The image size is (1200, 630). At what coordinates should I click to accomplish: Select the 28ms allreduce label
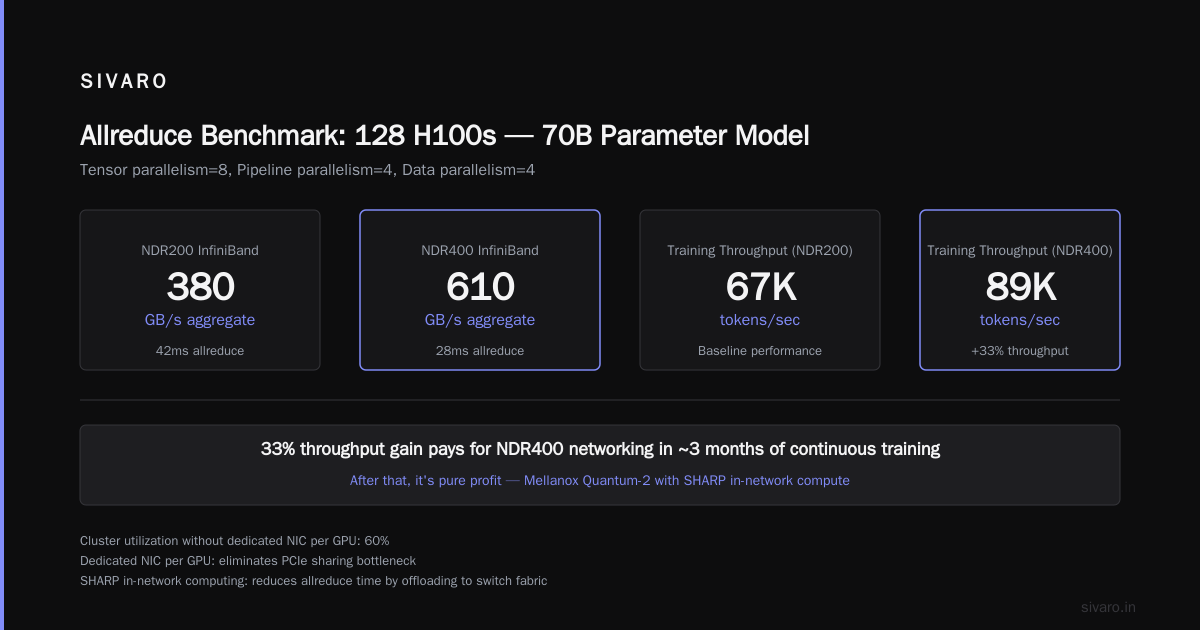480,351
